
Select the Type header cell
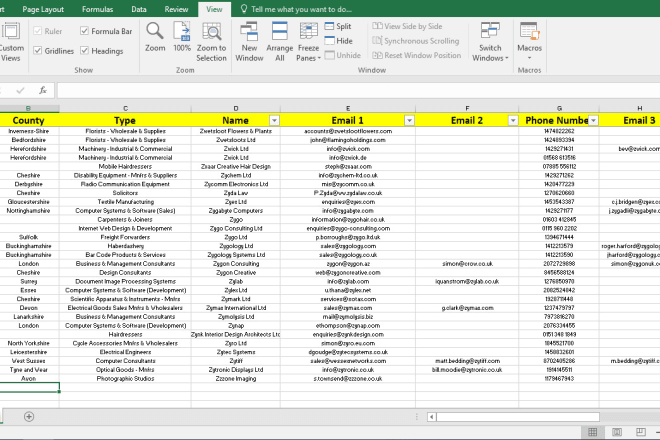pyautogui.click(x=125, y=120)
